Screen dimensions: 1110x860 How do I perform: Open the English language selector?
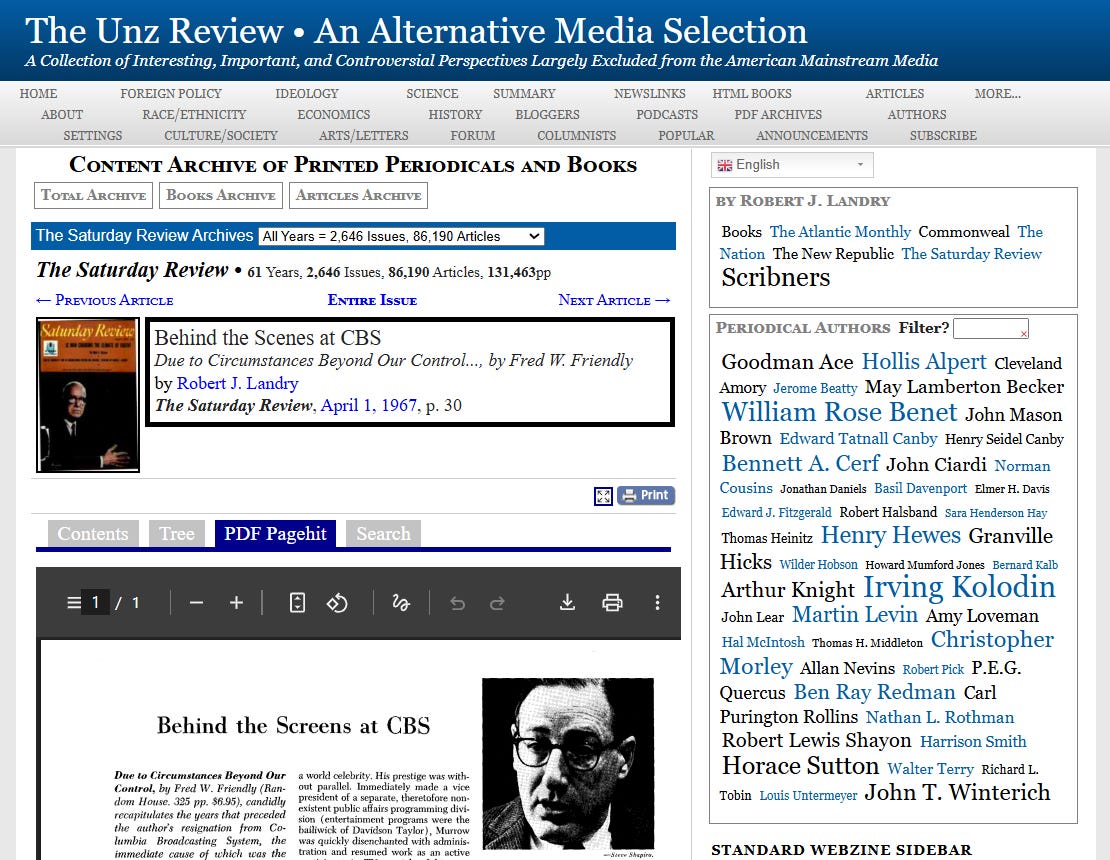point(792,165)
